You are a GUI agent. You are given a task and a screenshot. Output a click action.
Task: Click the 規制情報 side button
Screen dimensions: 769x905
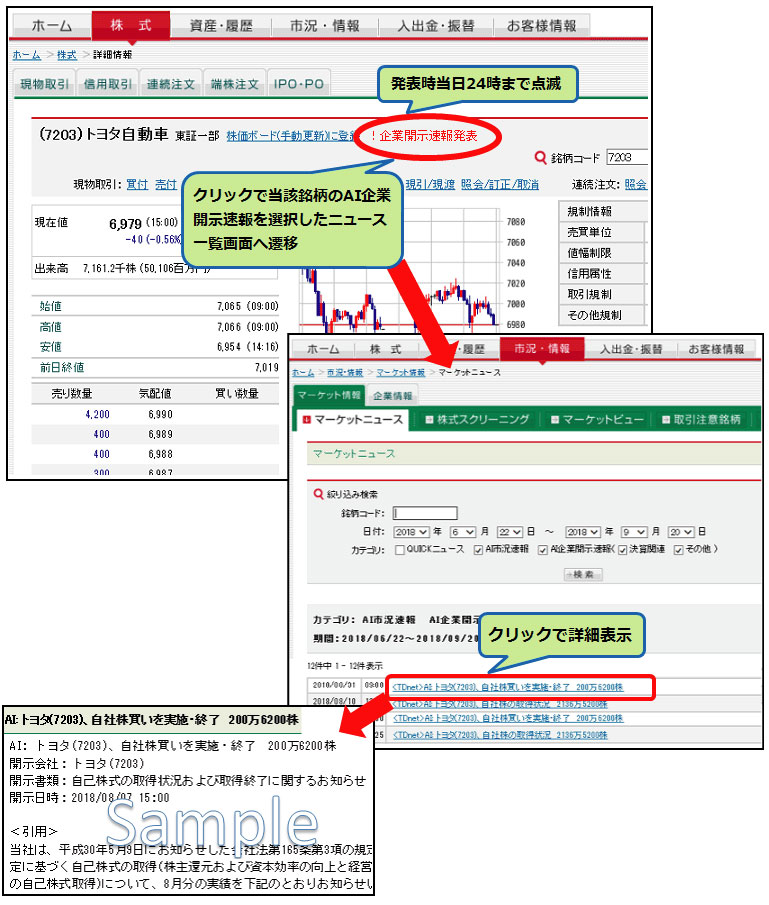602,211
